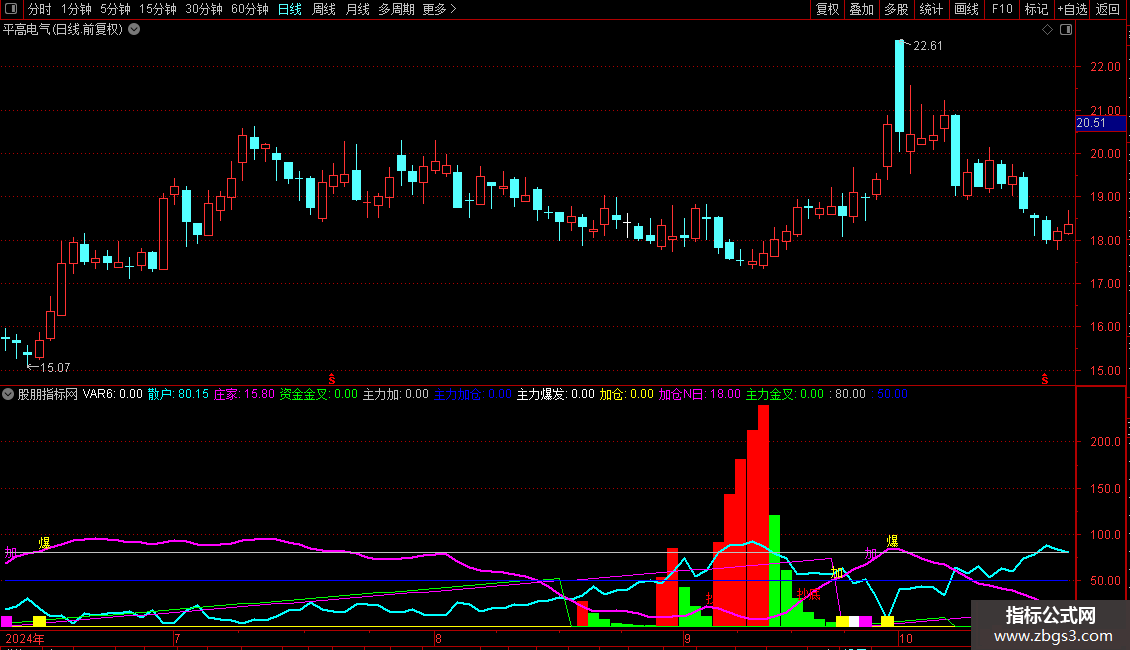Click the 散户: 80.15 indicator value
This screenshot has width=1130, height=650.
pyautogui.click(x=178, y=394)
